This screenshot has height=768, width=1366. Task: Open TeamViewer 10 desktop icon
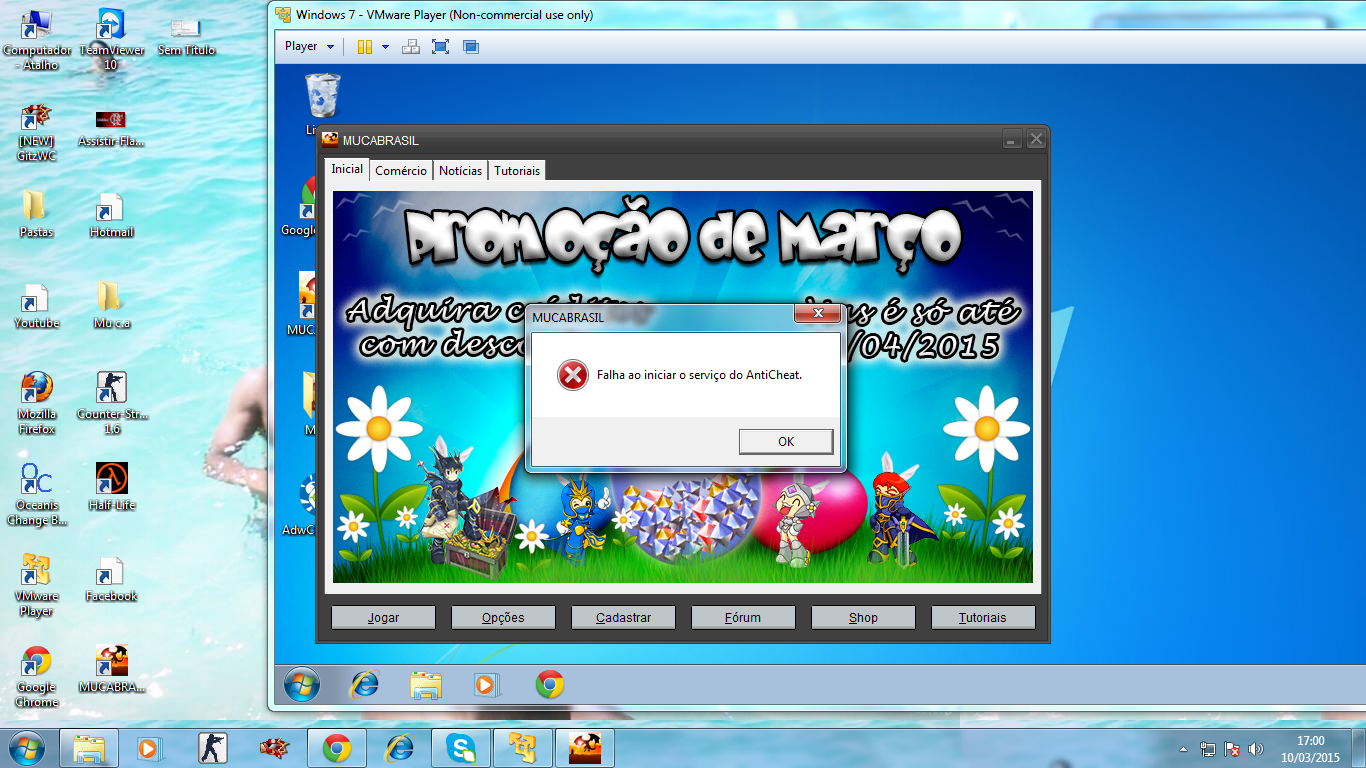pyautogui.click(x=111, y=26)
